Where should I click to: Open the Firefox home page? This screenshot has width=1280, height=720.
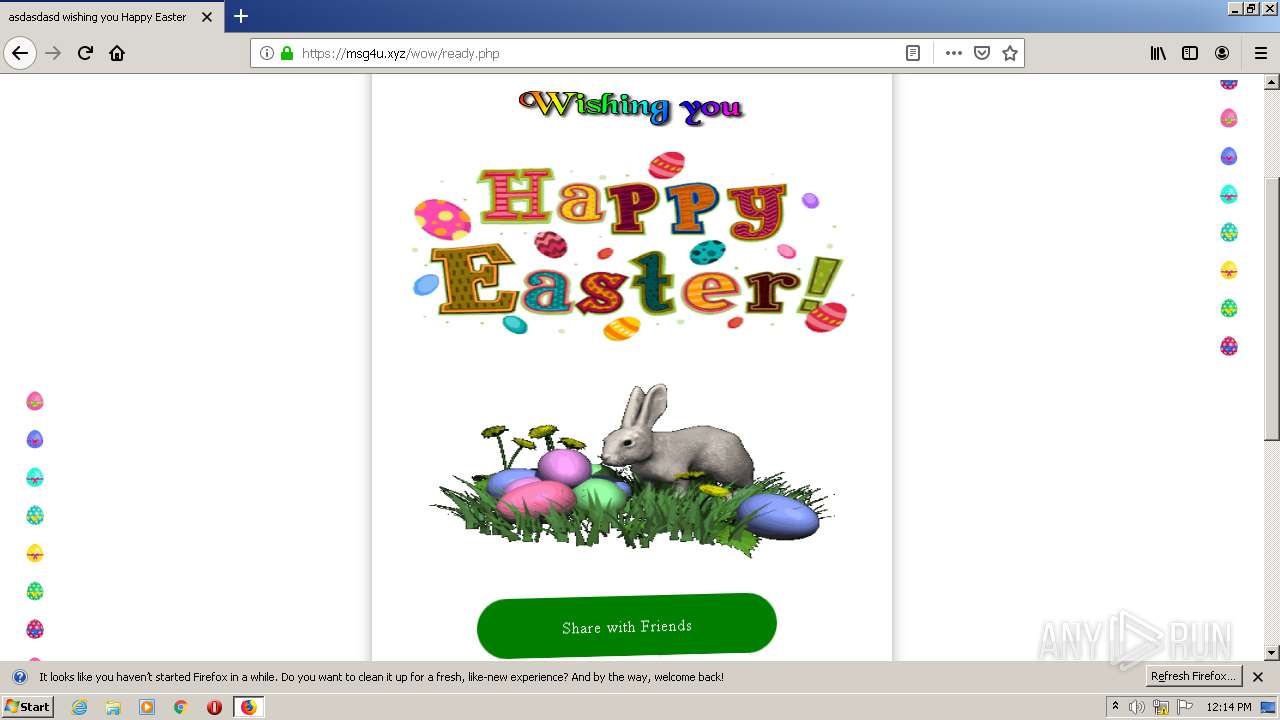(117, 53)
